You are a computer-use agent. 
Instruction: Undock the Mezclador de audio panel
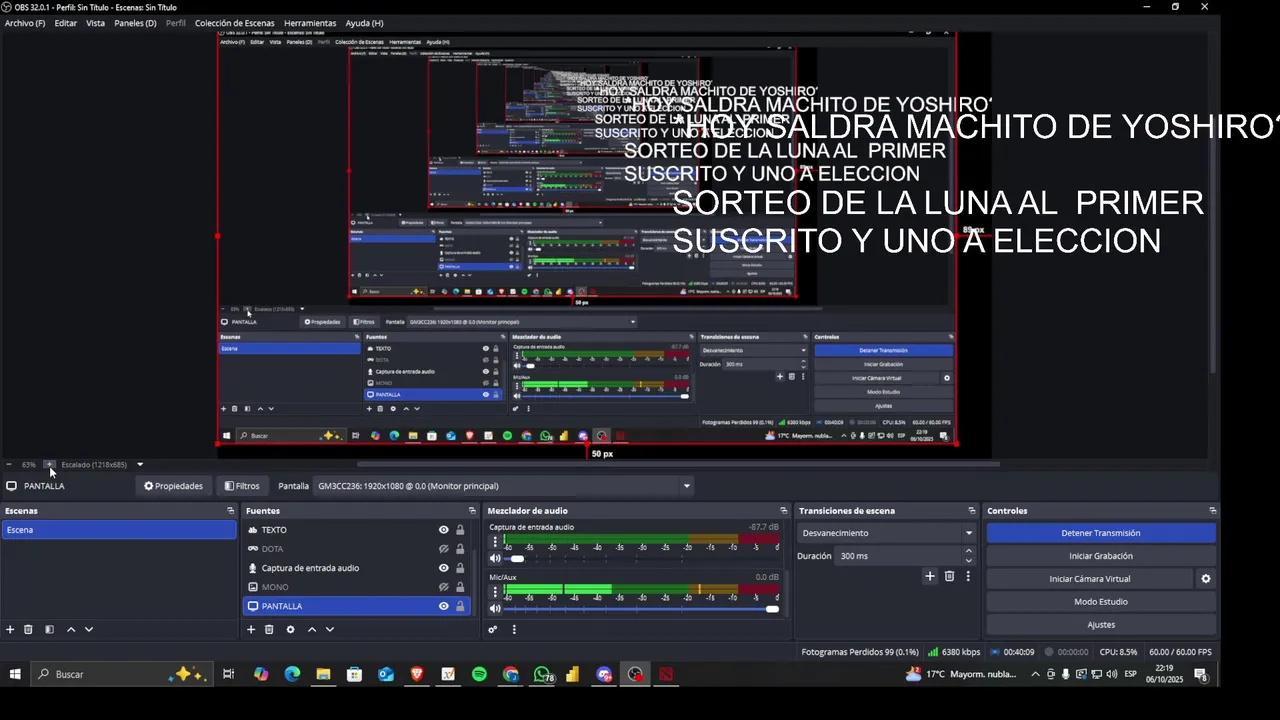click(783, 511)
